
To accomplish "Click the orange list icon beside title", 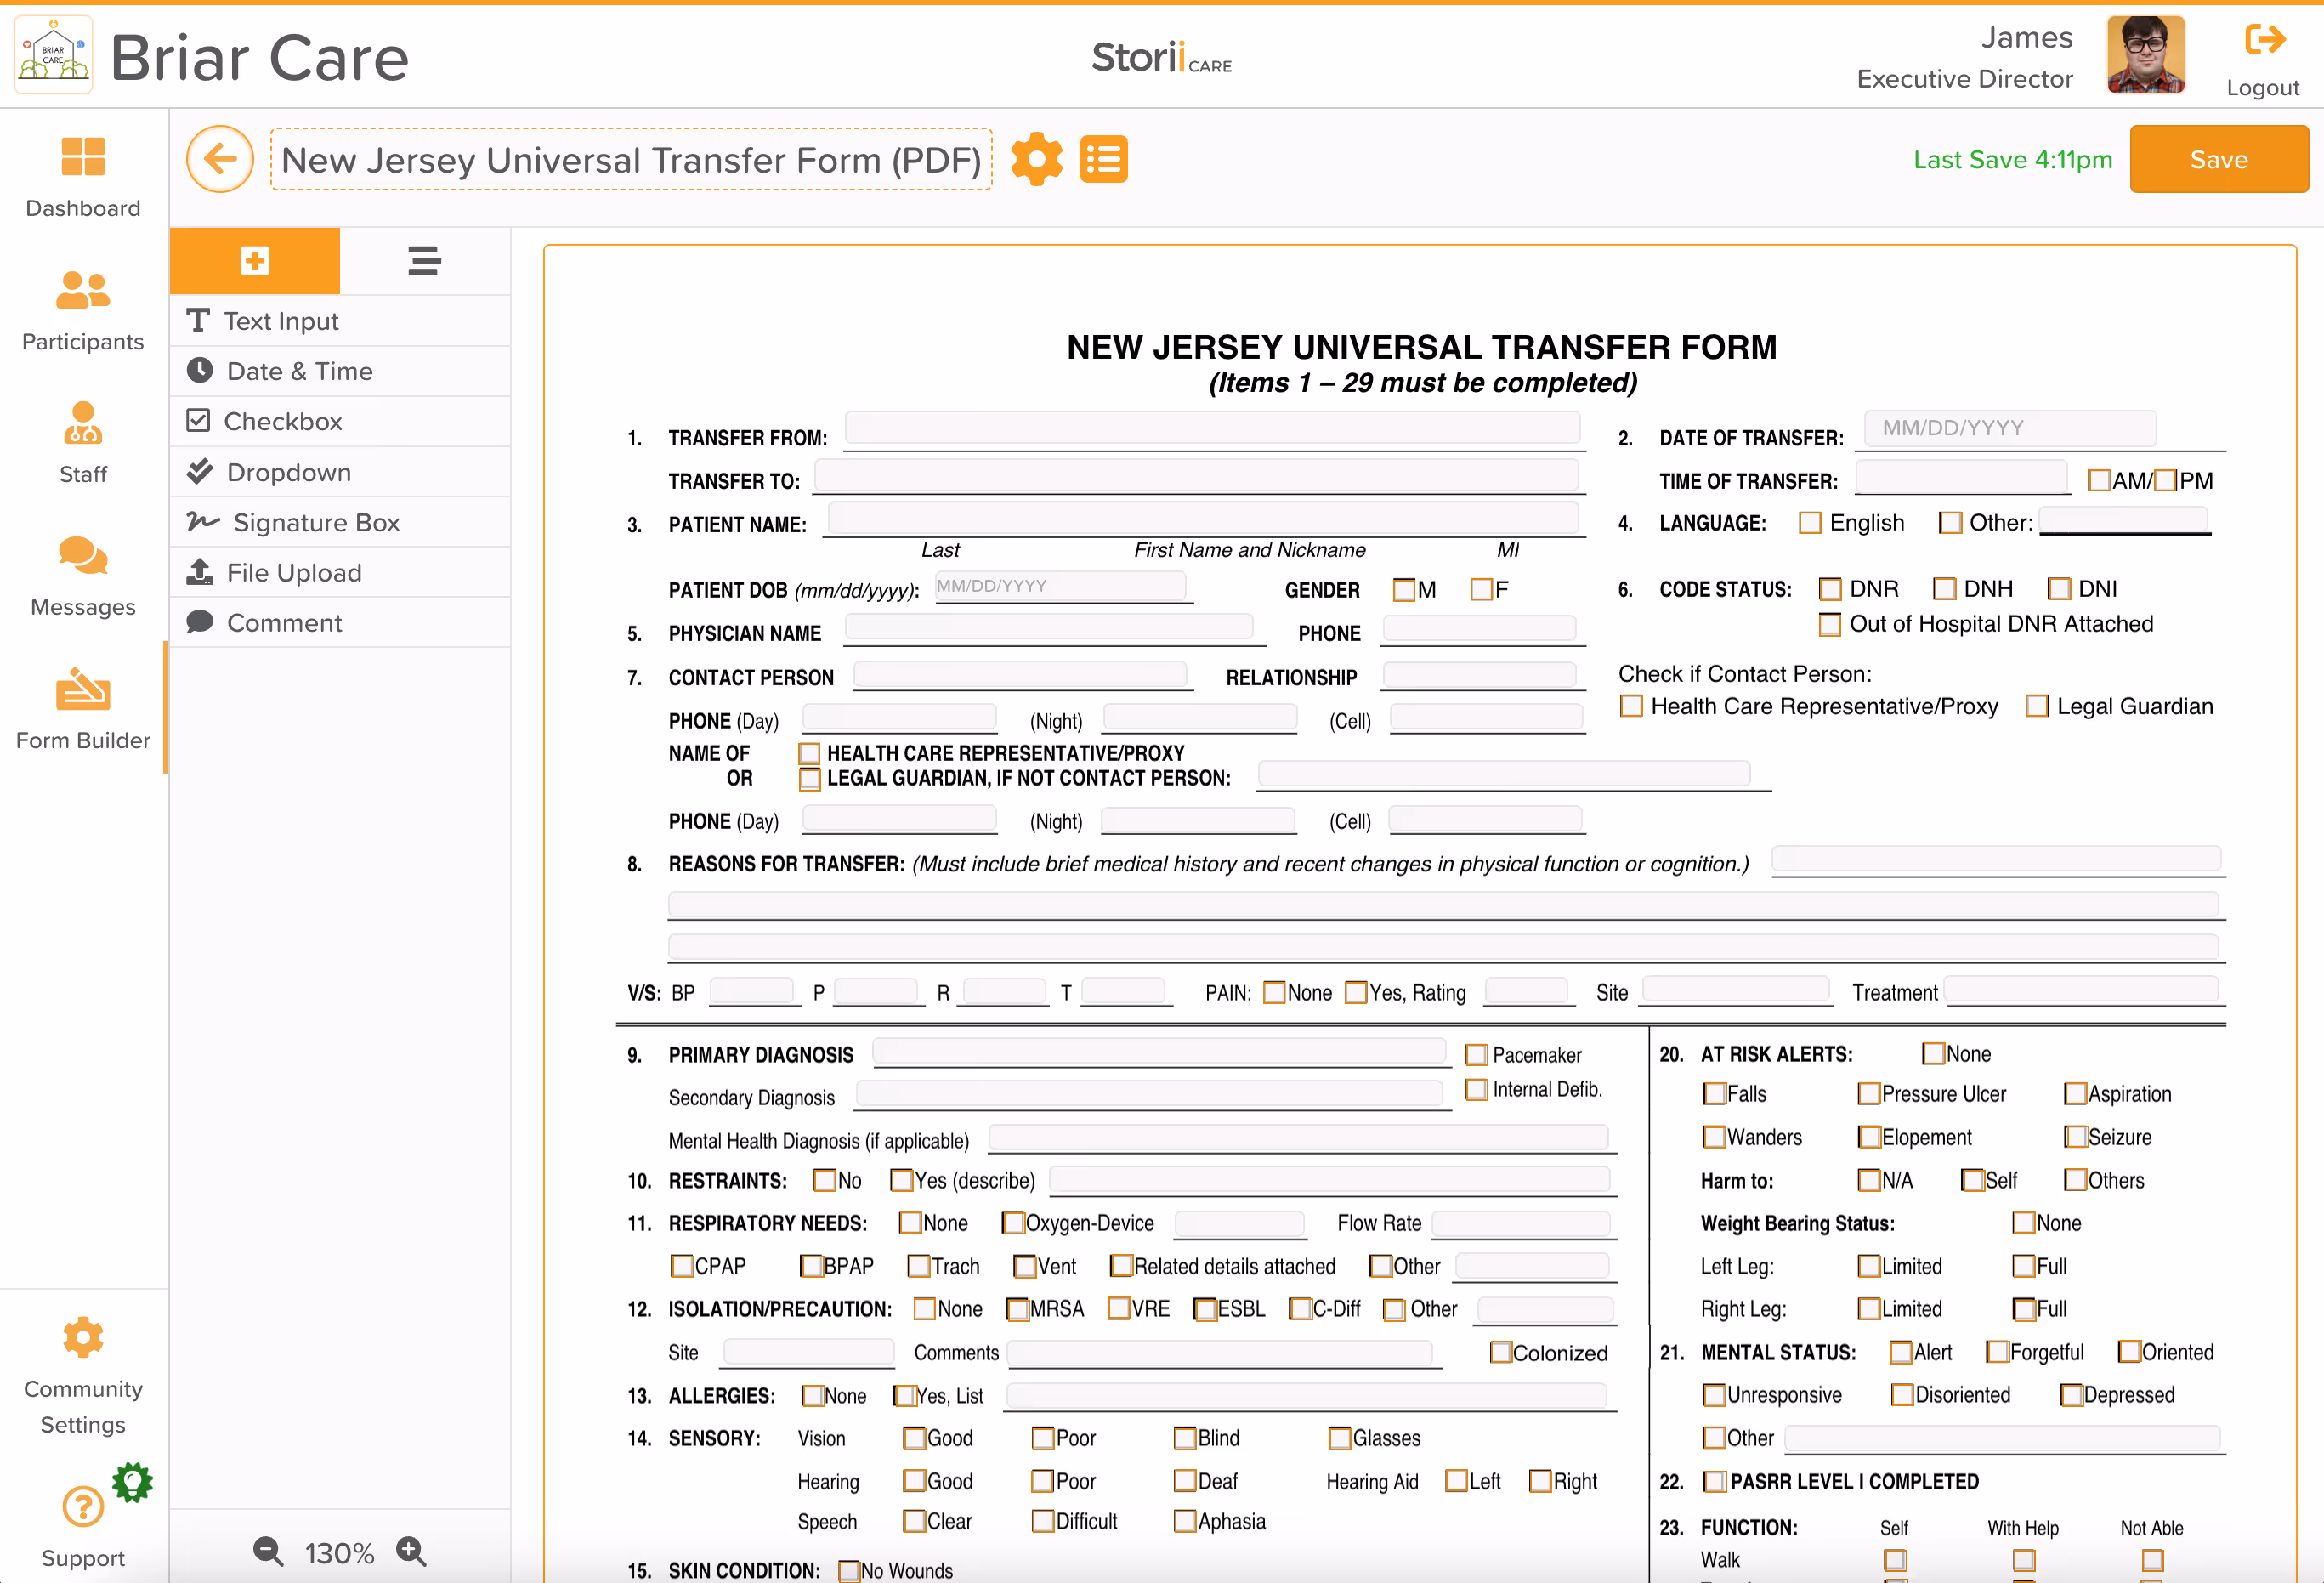I will (x=1103, y=159).
